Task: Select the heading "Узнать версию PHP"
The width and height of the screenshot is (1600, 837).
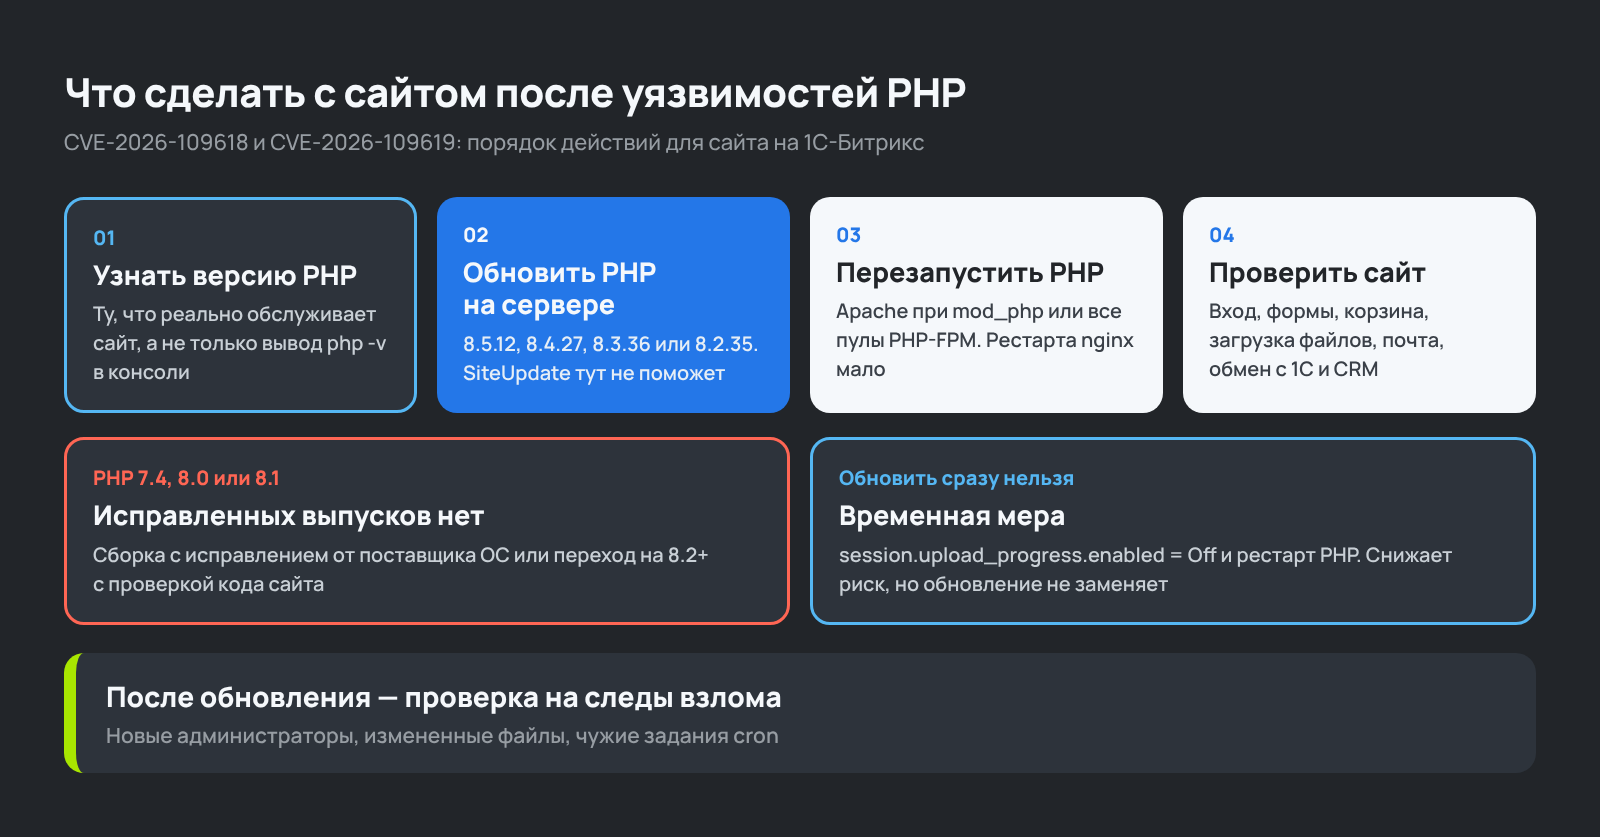Action: click(225, 275)
